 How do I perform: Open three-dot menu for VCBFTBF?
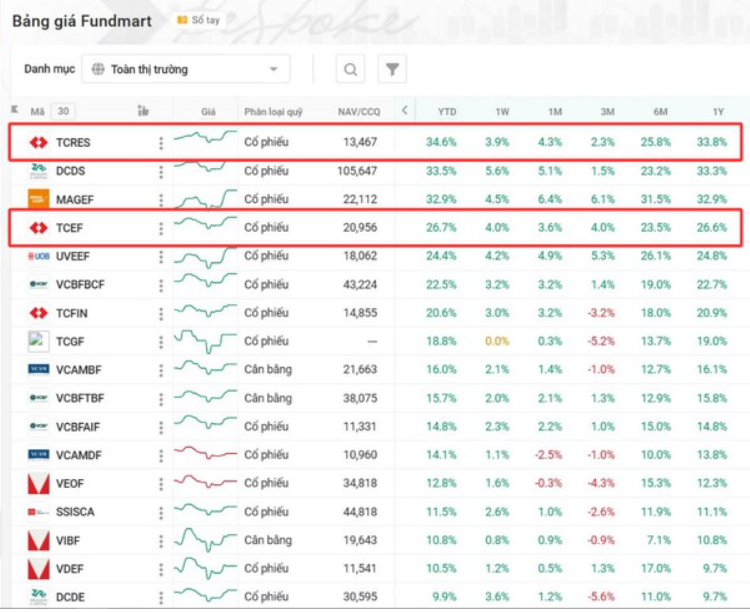point(161,399)
